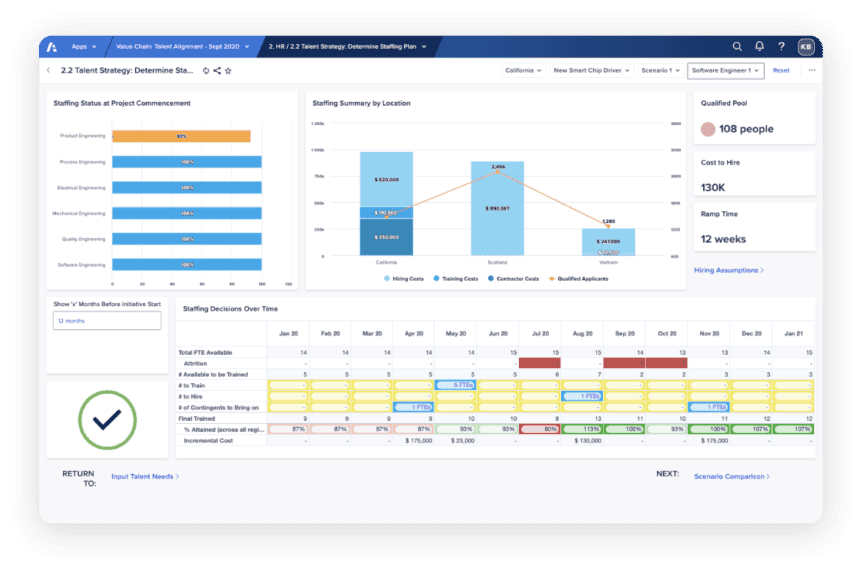Open the more options ellipsis menu
This screenshot has width=859, height=563.
[812, 70]
